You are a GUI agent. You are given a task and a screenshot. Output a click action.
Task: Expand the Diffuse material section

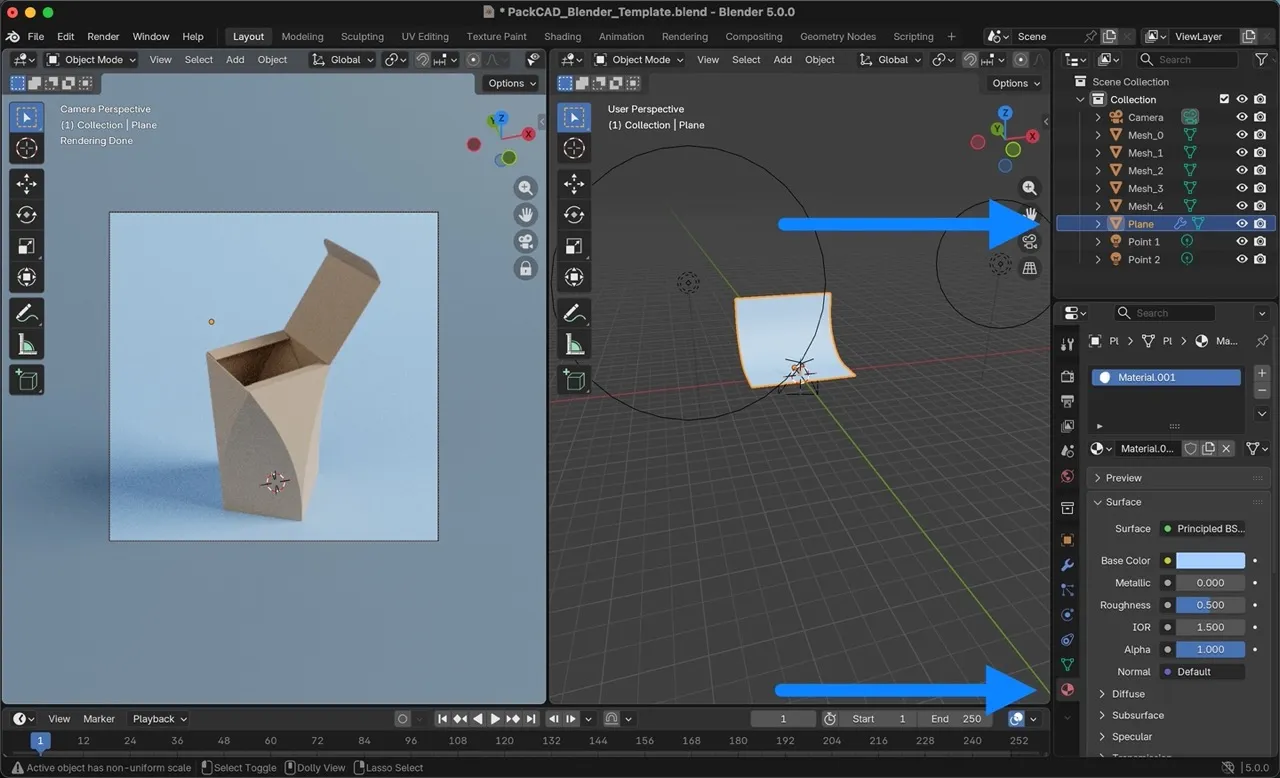1128,694
